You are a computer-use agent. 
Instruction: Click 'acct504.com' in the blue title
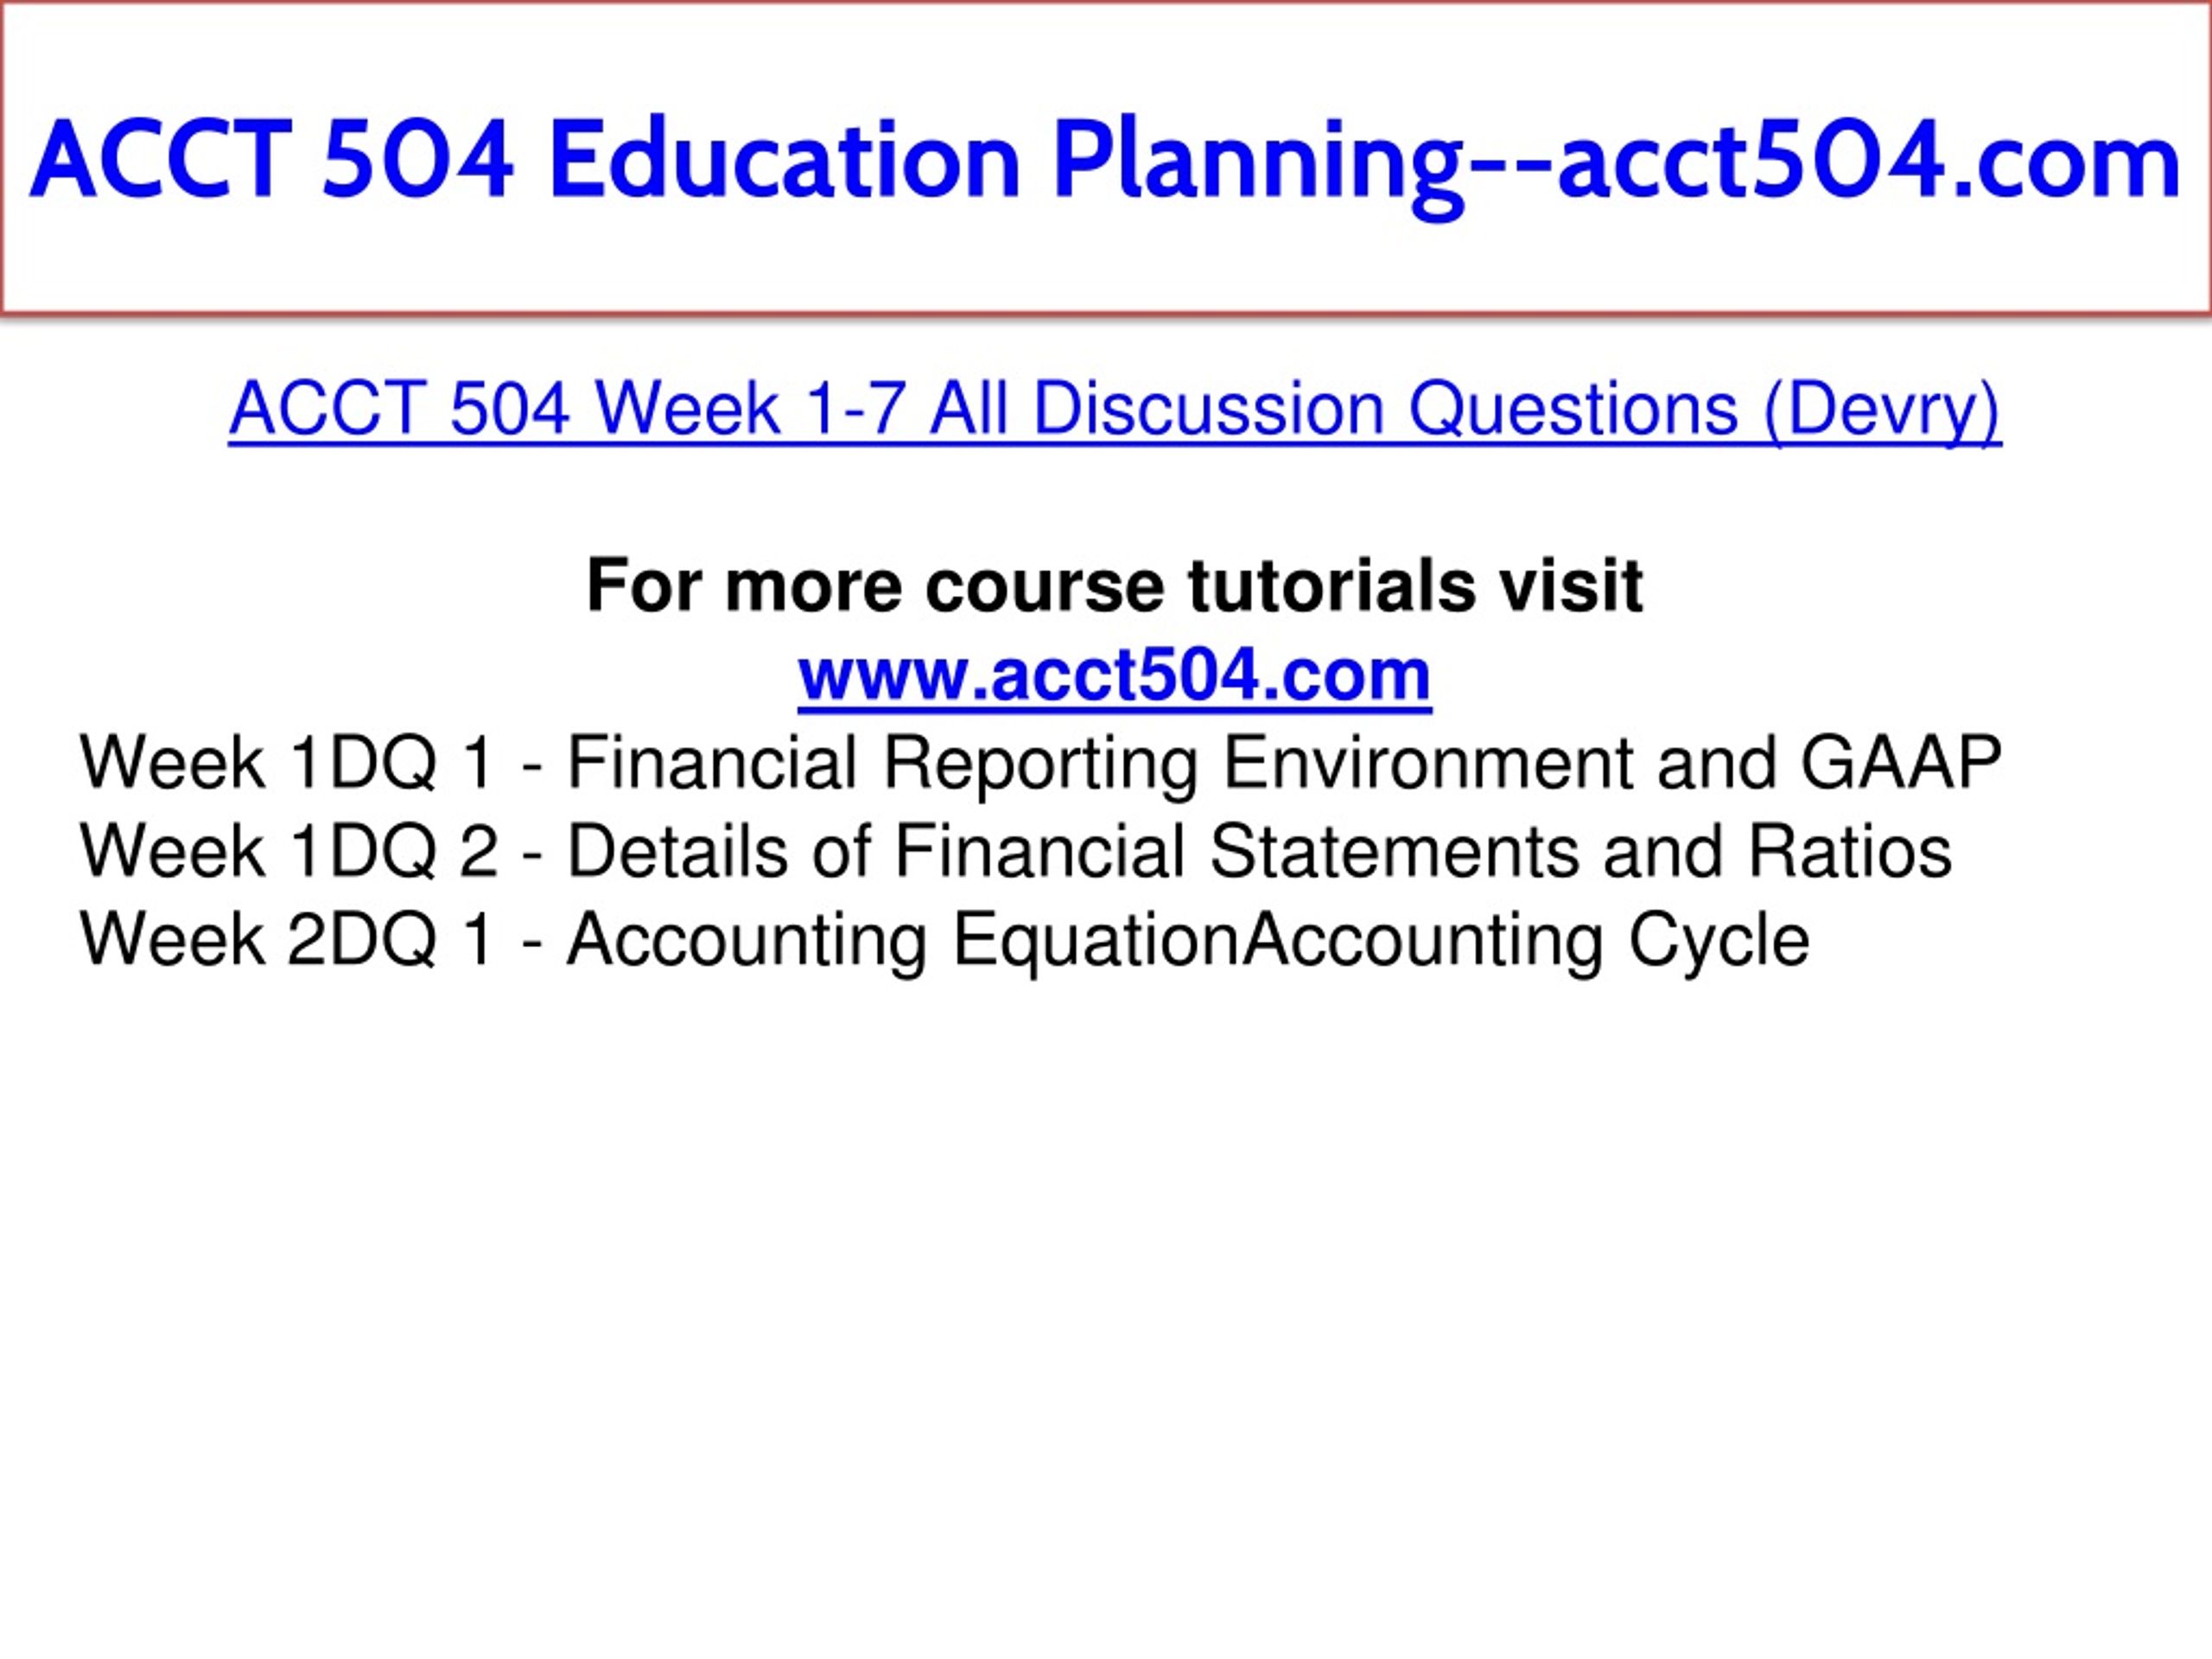[1868, 160]
